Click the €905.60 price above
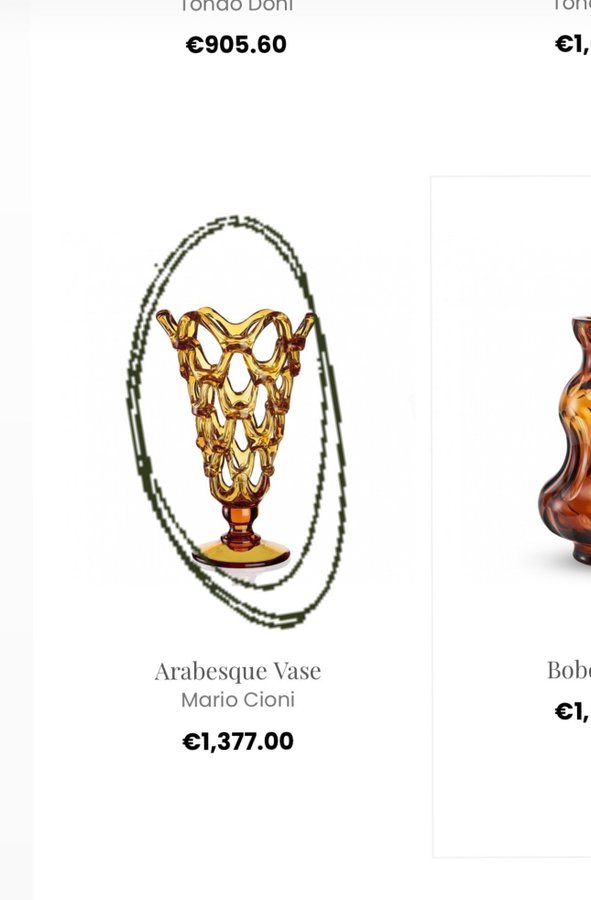The height and width of the screenshot is (900, 591). (236, 44)
